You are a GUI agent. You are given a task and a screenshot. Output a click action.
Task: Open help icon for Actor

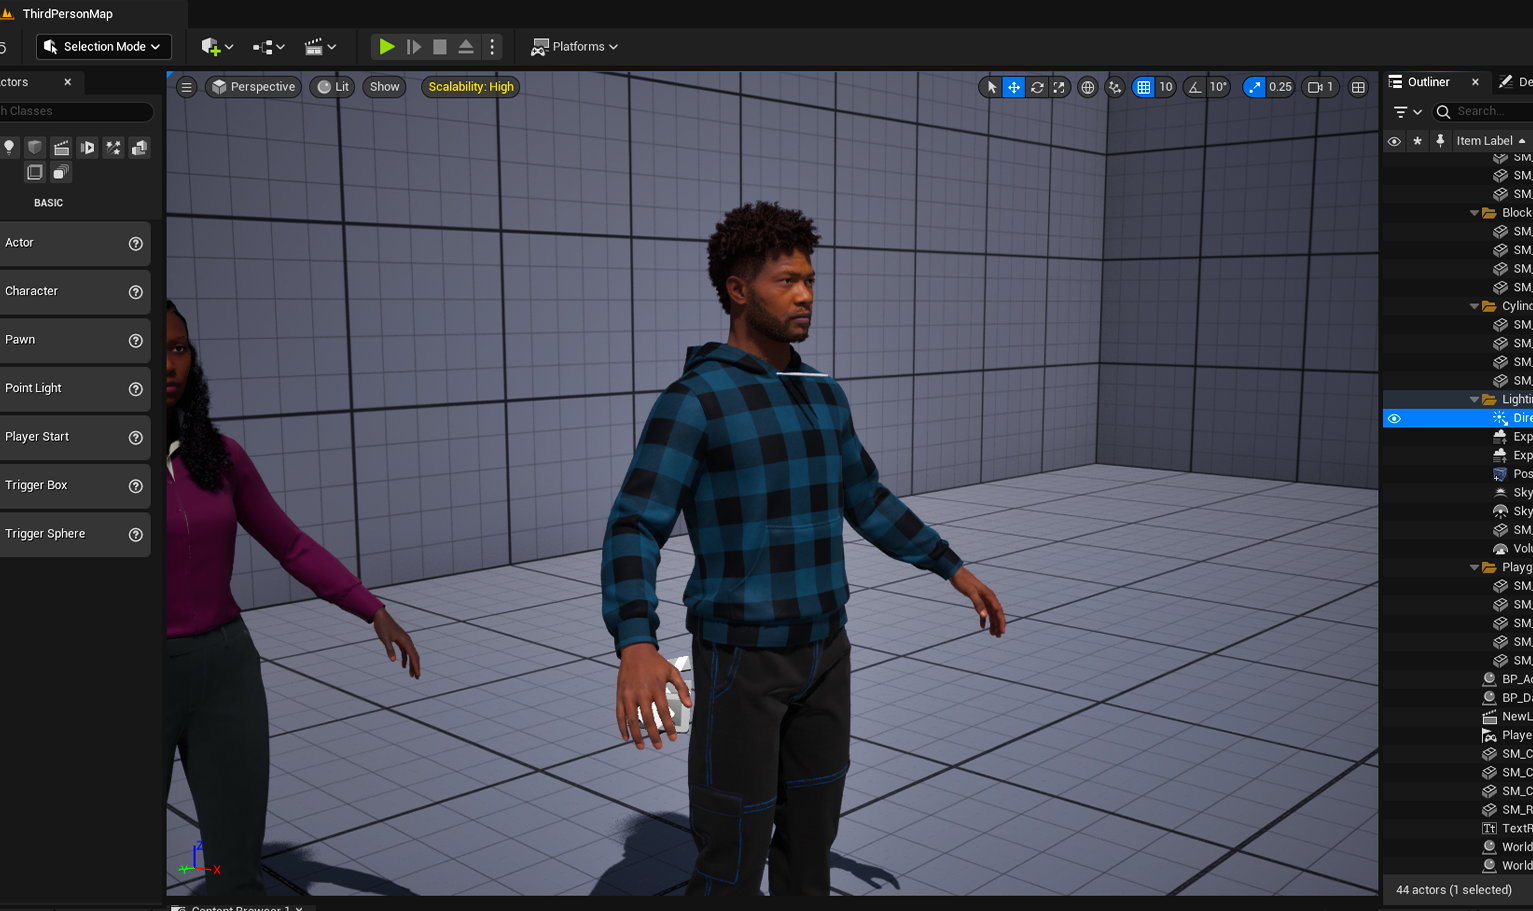click(136, 244)
